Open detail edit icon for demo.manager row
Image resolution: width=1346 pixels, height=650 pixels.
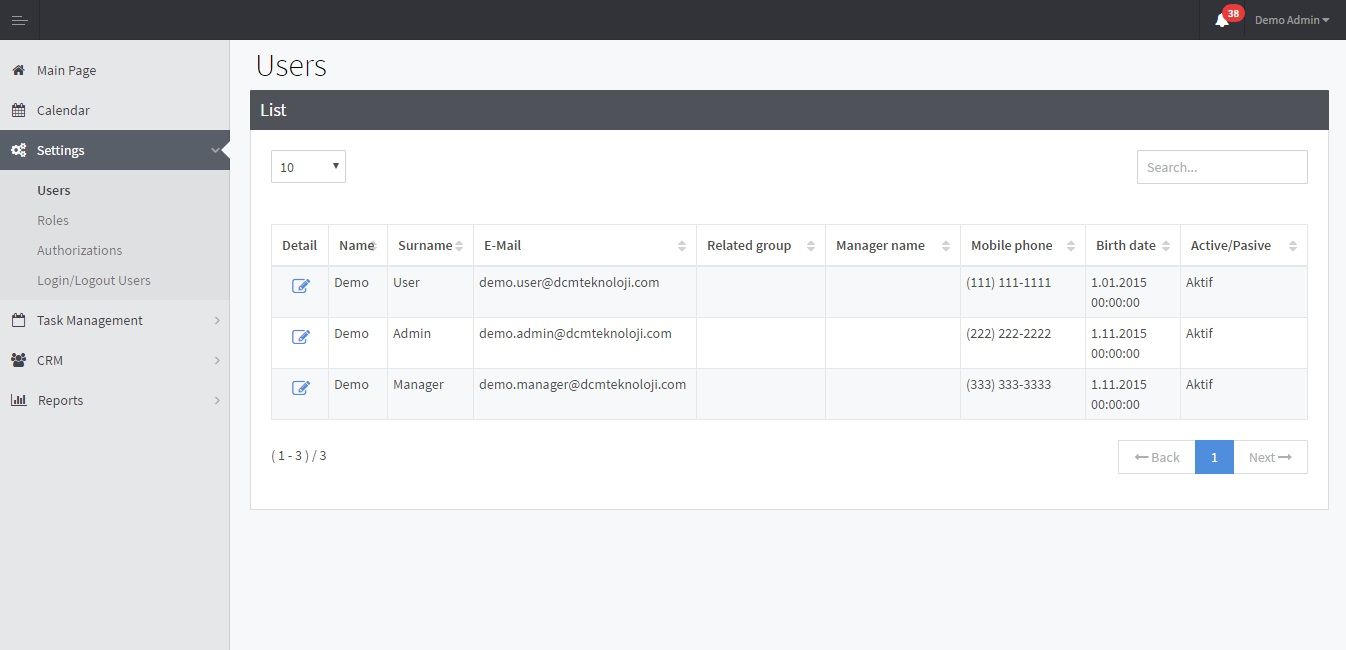(300, 388)
